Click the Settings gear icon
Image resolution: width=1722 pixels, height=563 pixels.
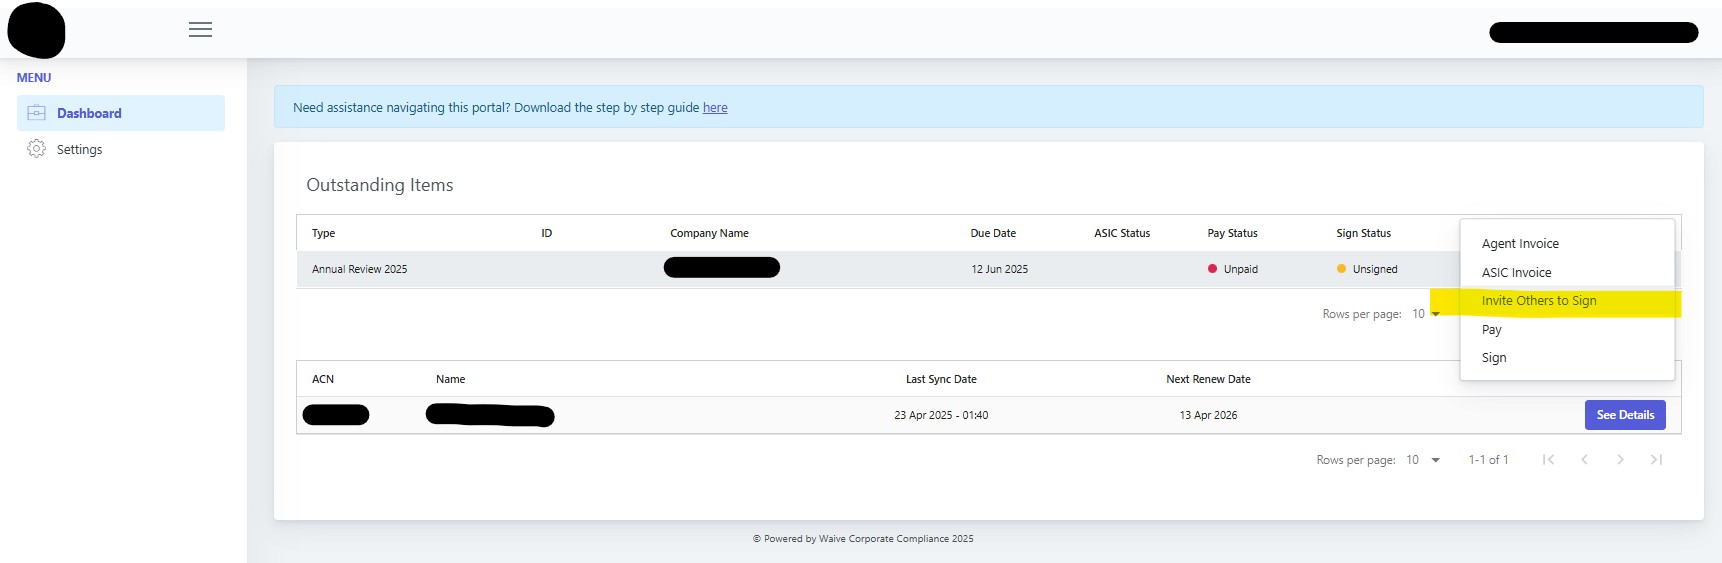[36, 149]
